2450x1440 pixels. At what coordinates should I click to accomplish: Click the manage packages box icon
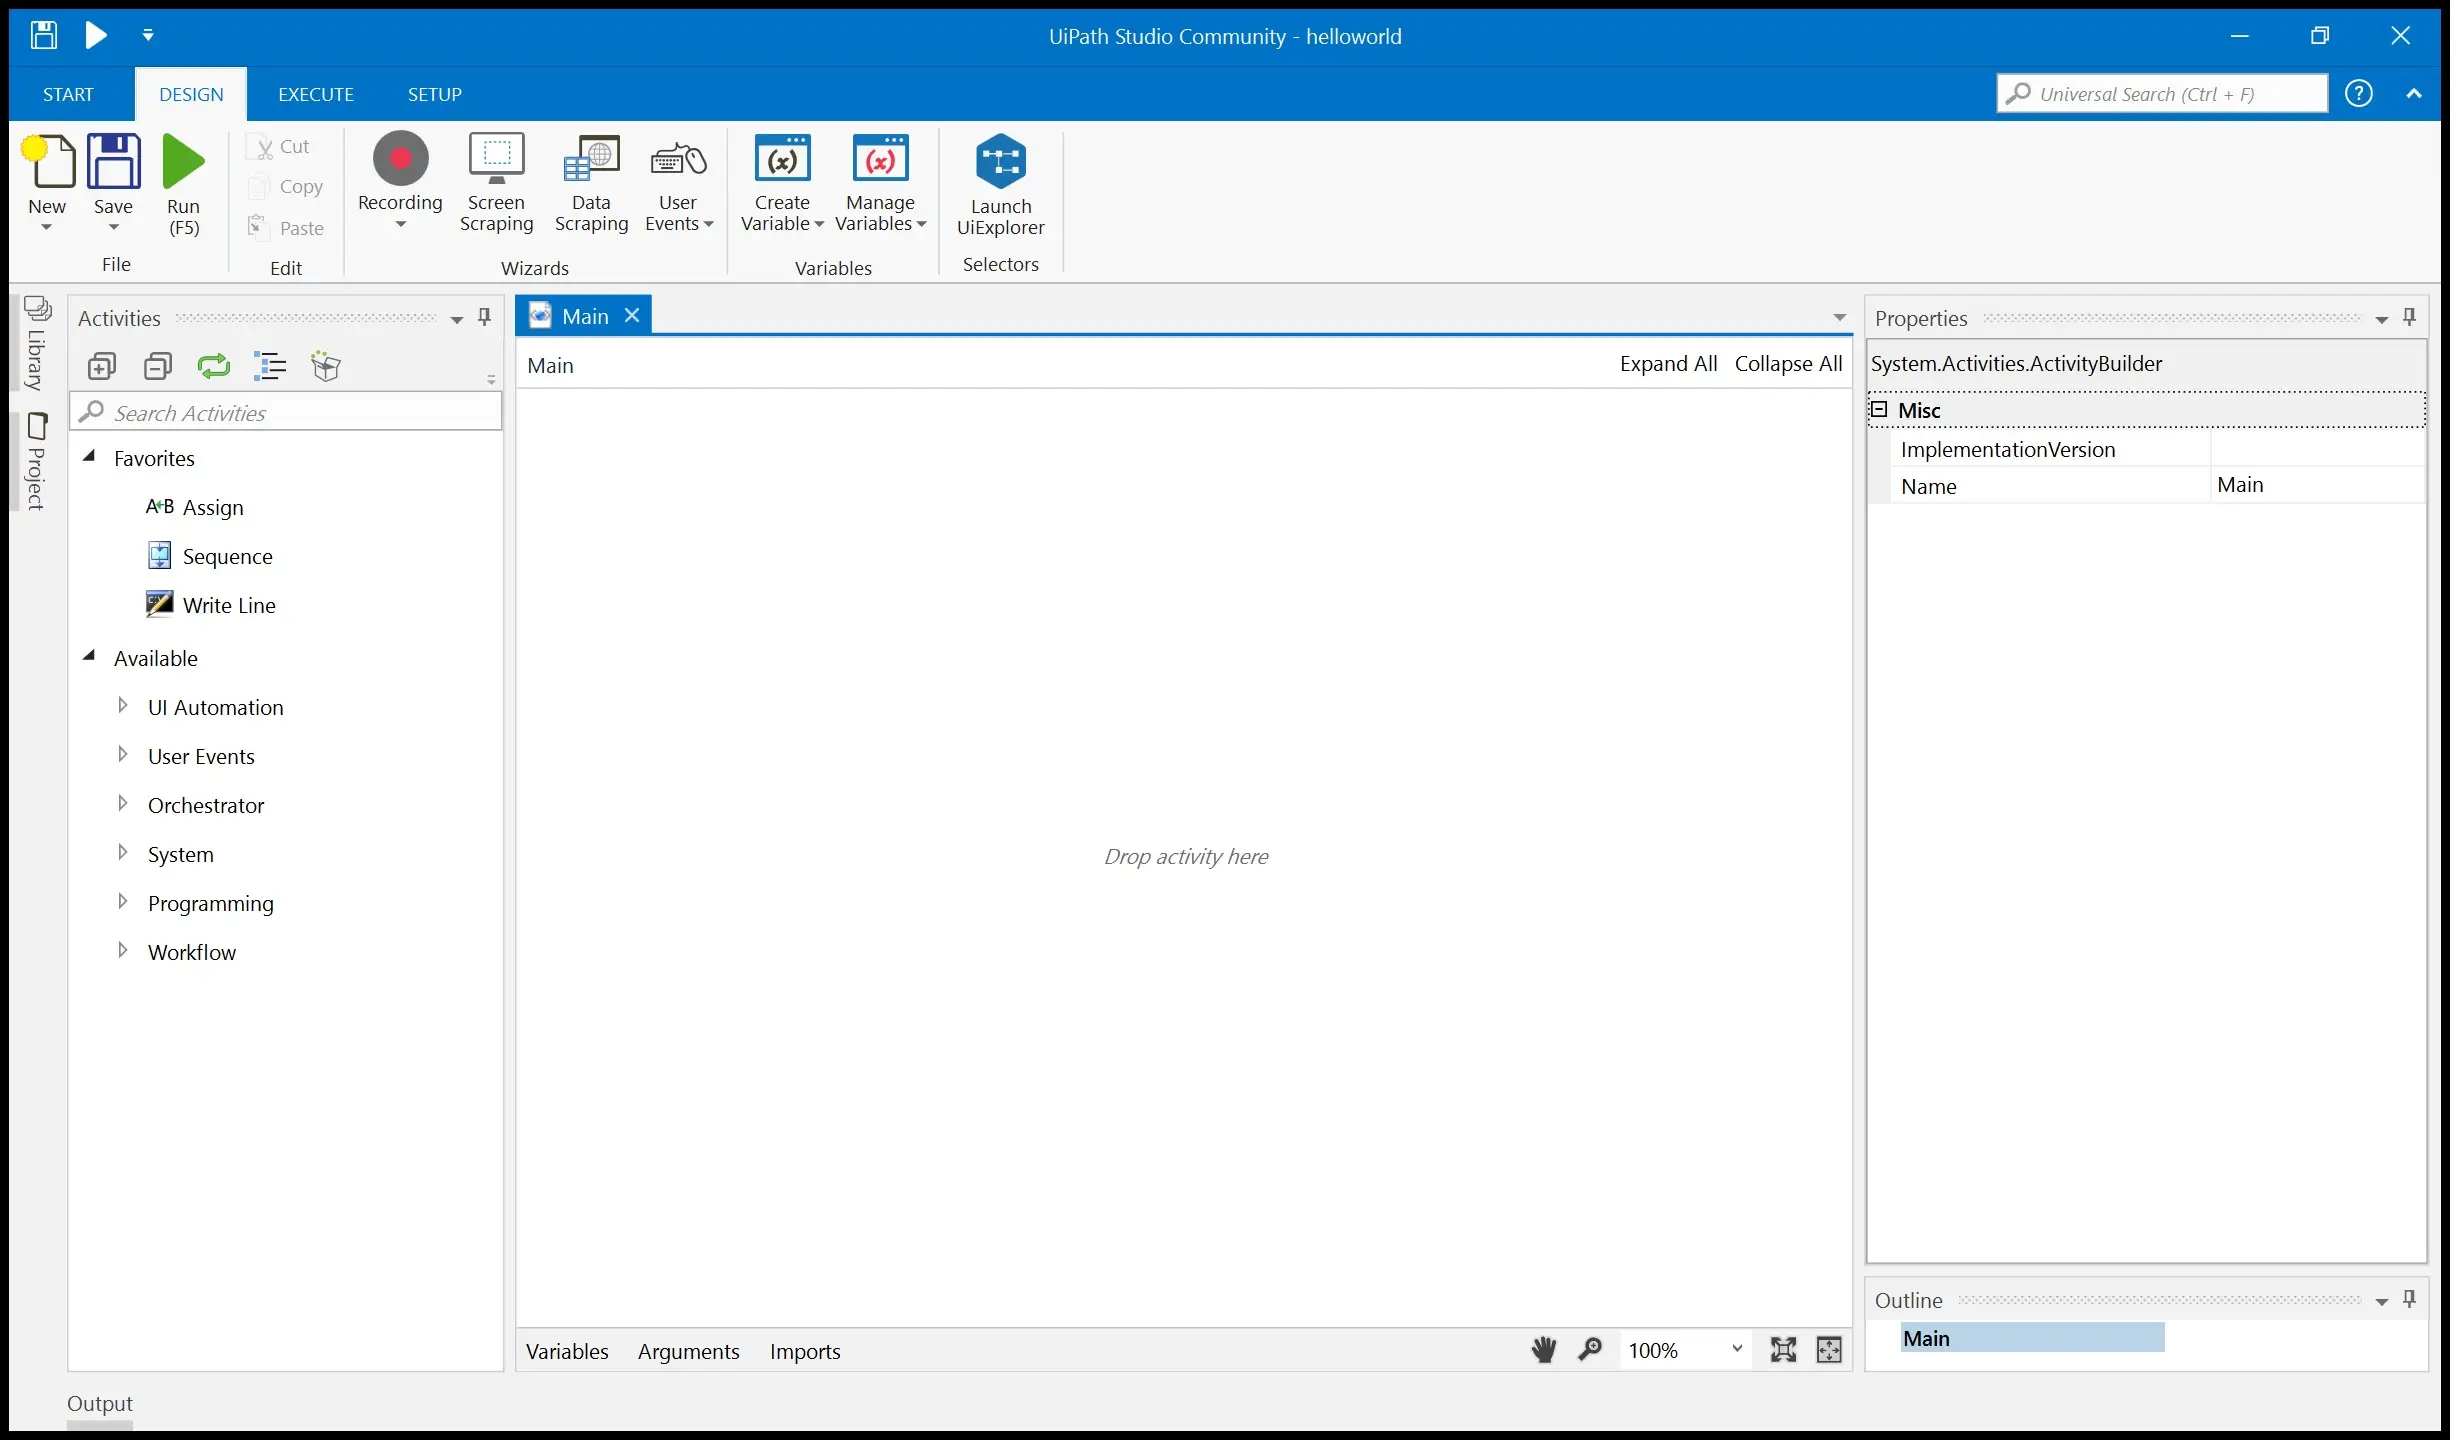[326, 367]
